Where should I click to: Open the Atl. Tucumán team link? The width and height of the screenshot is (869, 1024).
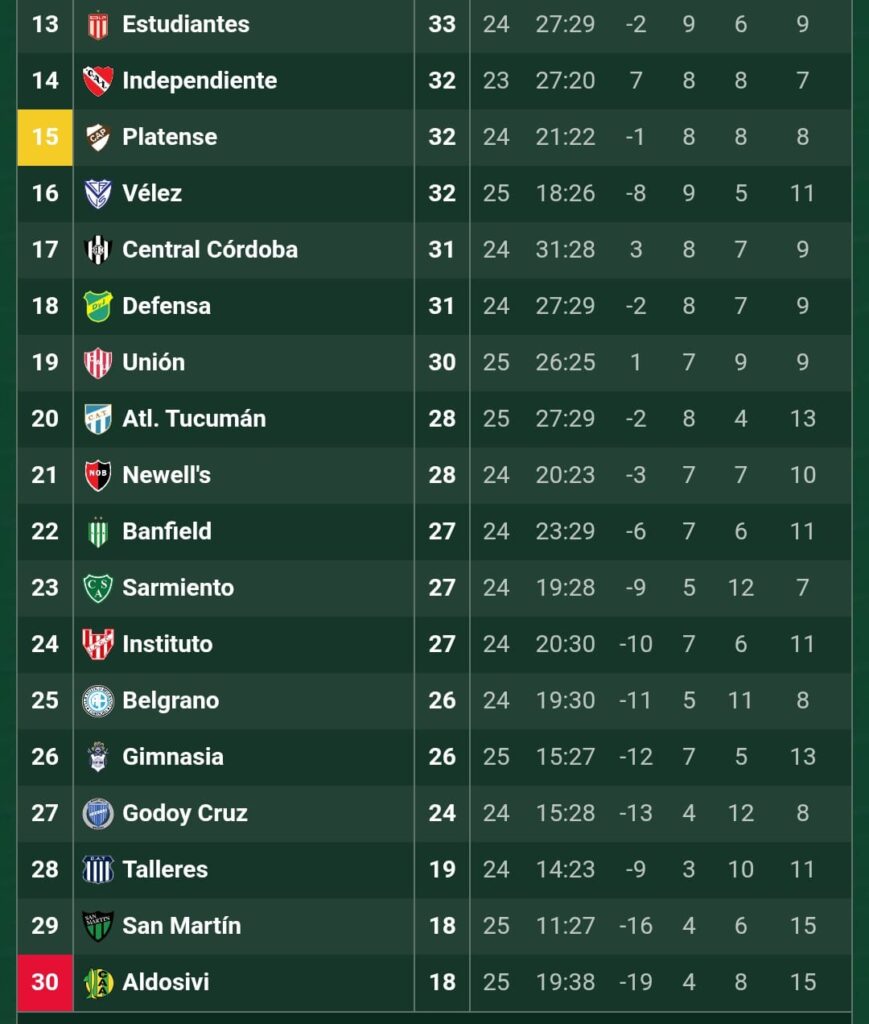(x=194, y=419)
